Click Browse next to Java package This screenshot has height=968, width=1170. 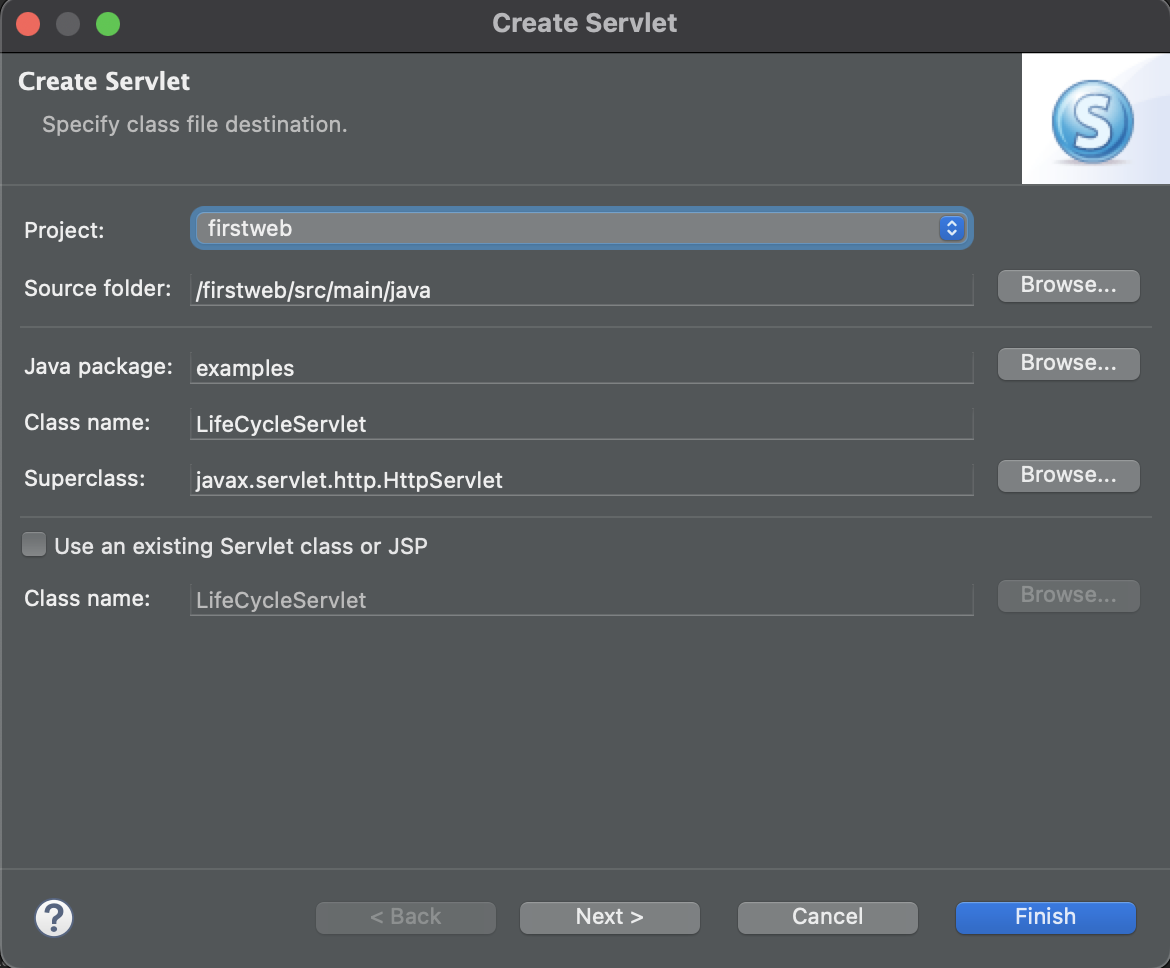click(x=1068, y=364)
